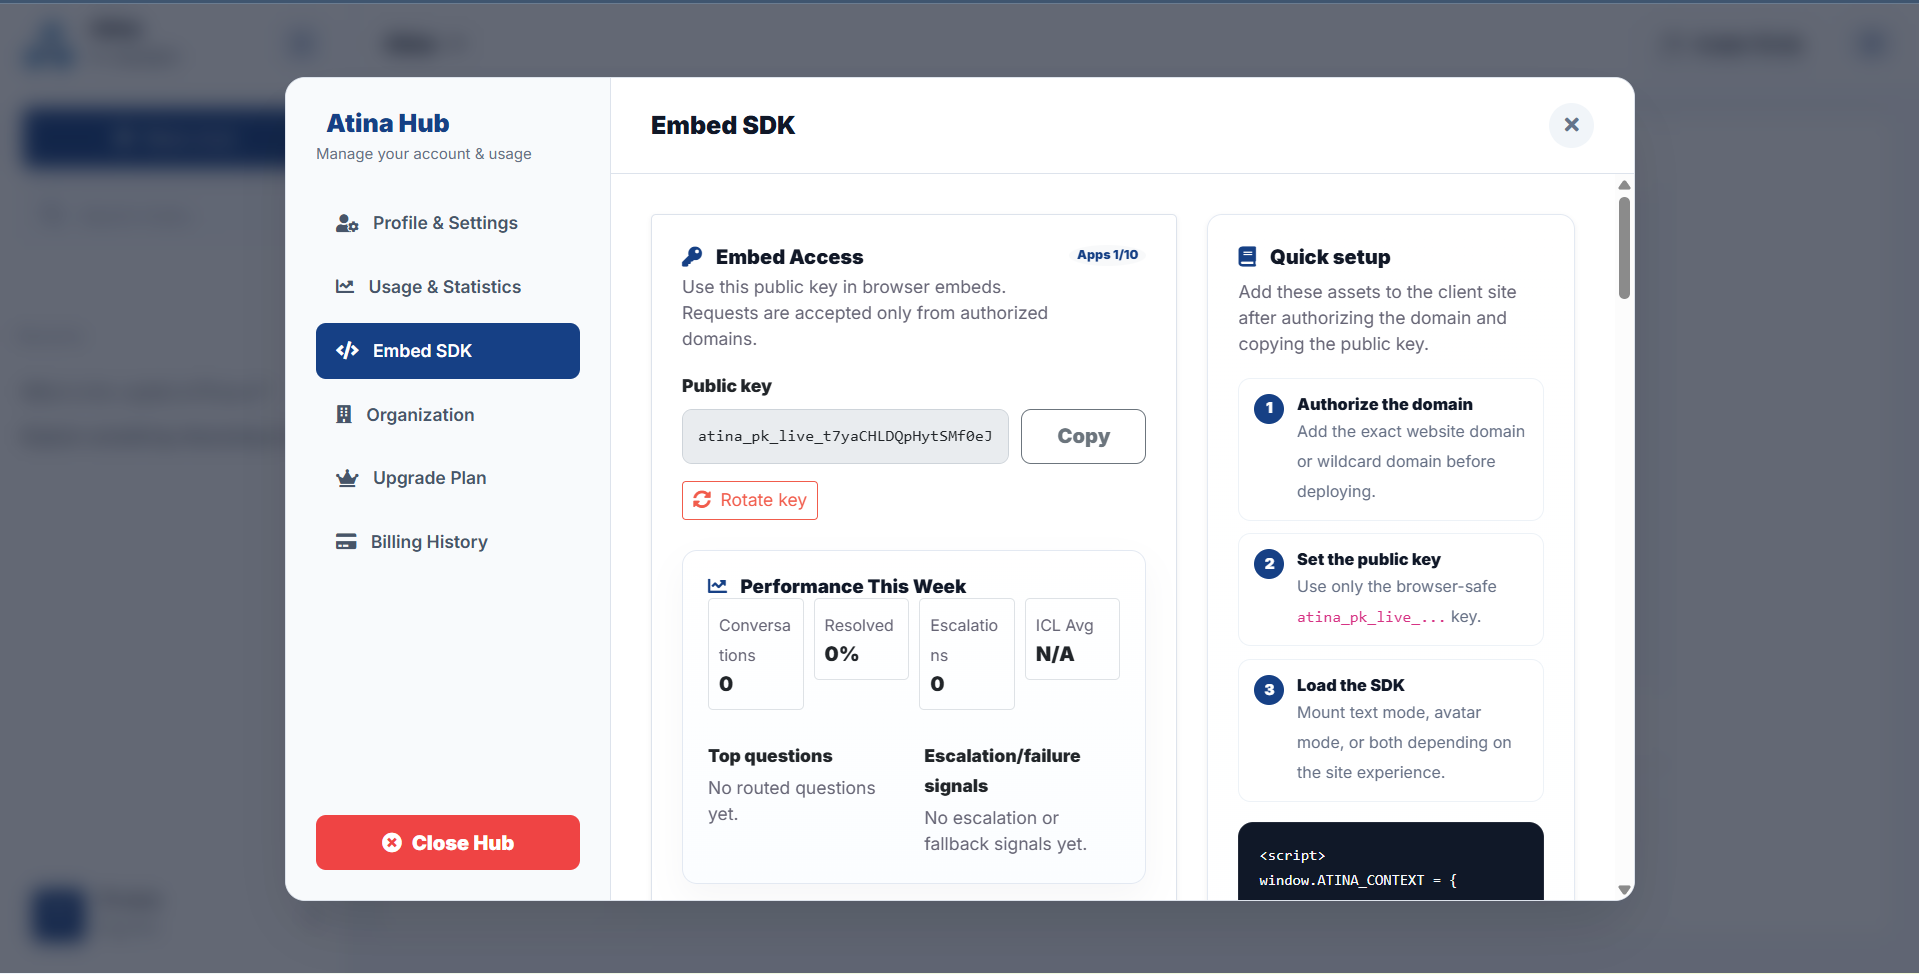This screenshot has height=974, width=1919.
Task: Click the X circle icon in Close Hub
Action: coord(392,843)
